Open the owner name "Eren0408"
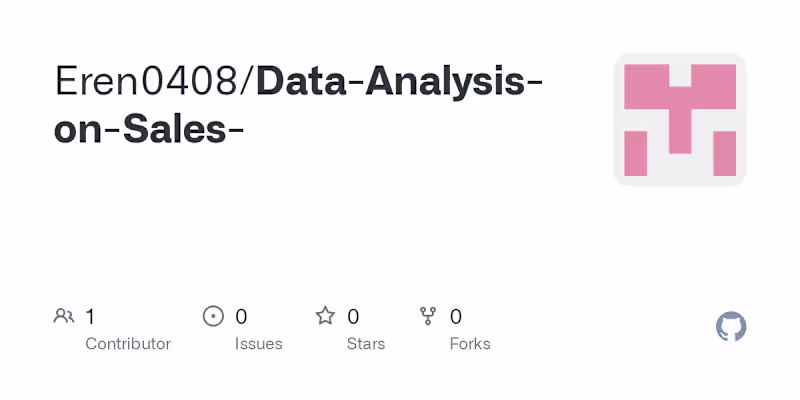Screen dimensions: 800x400 click(147, 82)
